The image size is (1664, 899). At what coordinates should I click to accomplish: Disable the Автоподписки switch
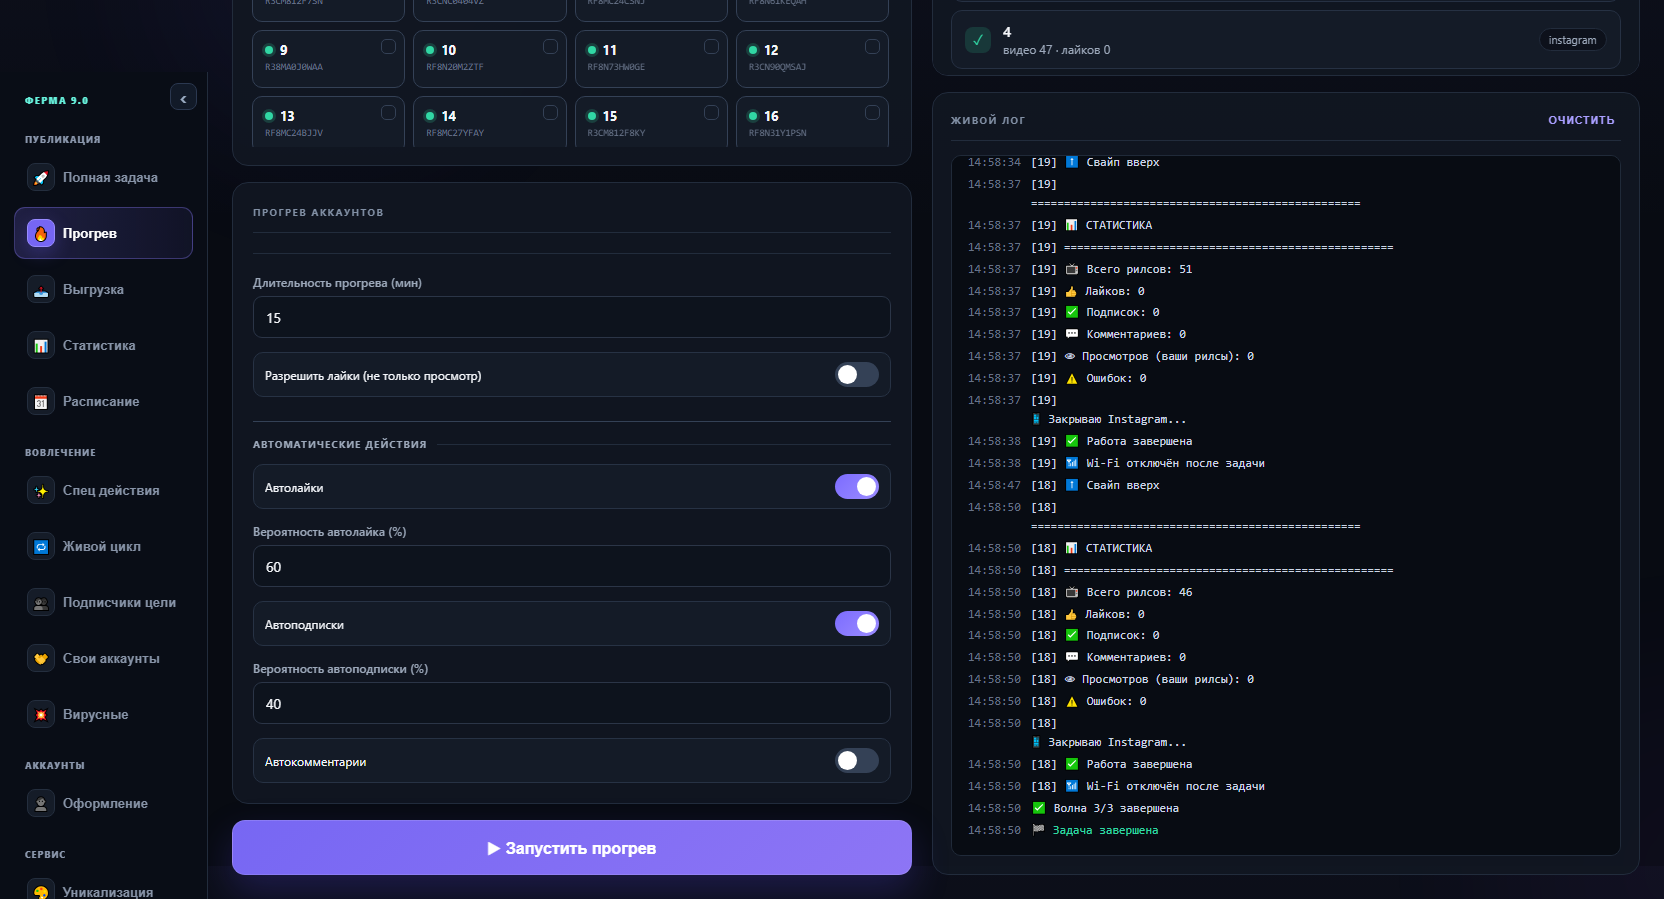click(857, 624)
